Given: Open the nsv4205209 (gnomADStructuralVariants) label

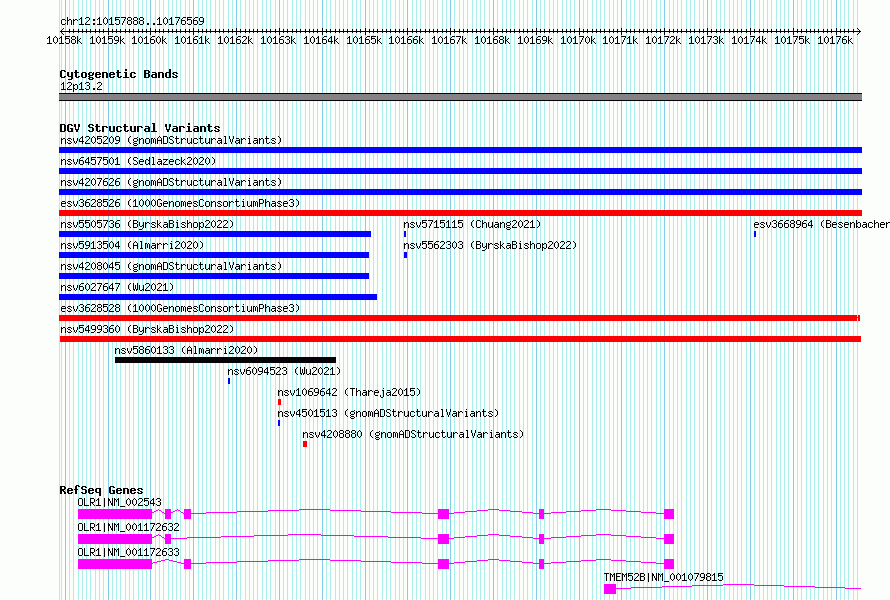Looking at the screenshot, I should tap(171, 140).
